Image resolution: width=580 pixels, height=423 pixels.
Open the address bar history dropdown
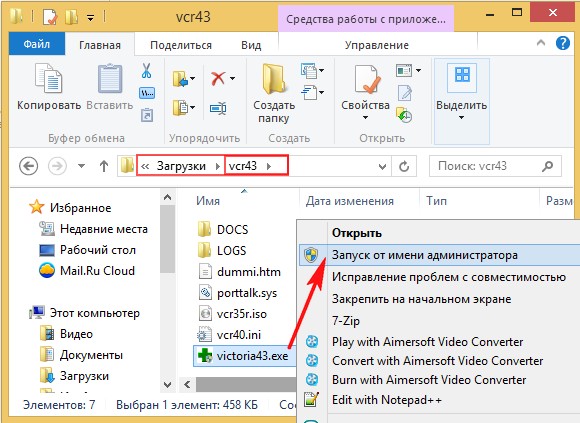click(x=382, y=167)
